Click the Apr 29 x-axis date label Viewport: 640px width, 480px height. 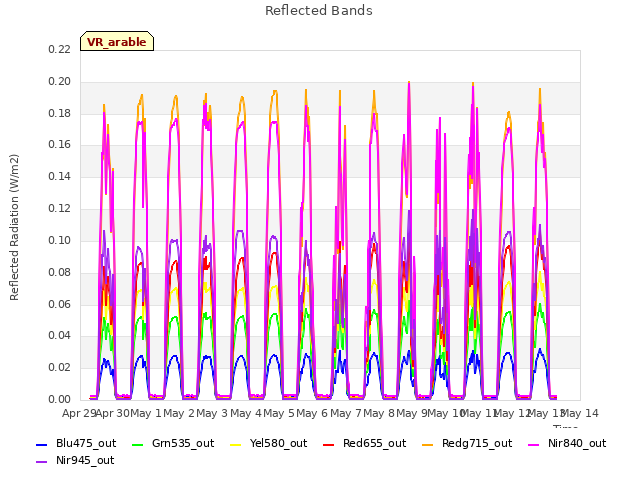coord(79,413)
